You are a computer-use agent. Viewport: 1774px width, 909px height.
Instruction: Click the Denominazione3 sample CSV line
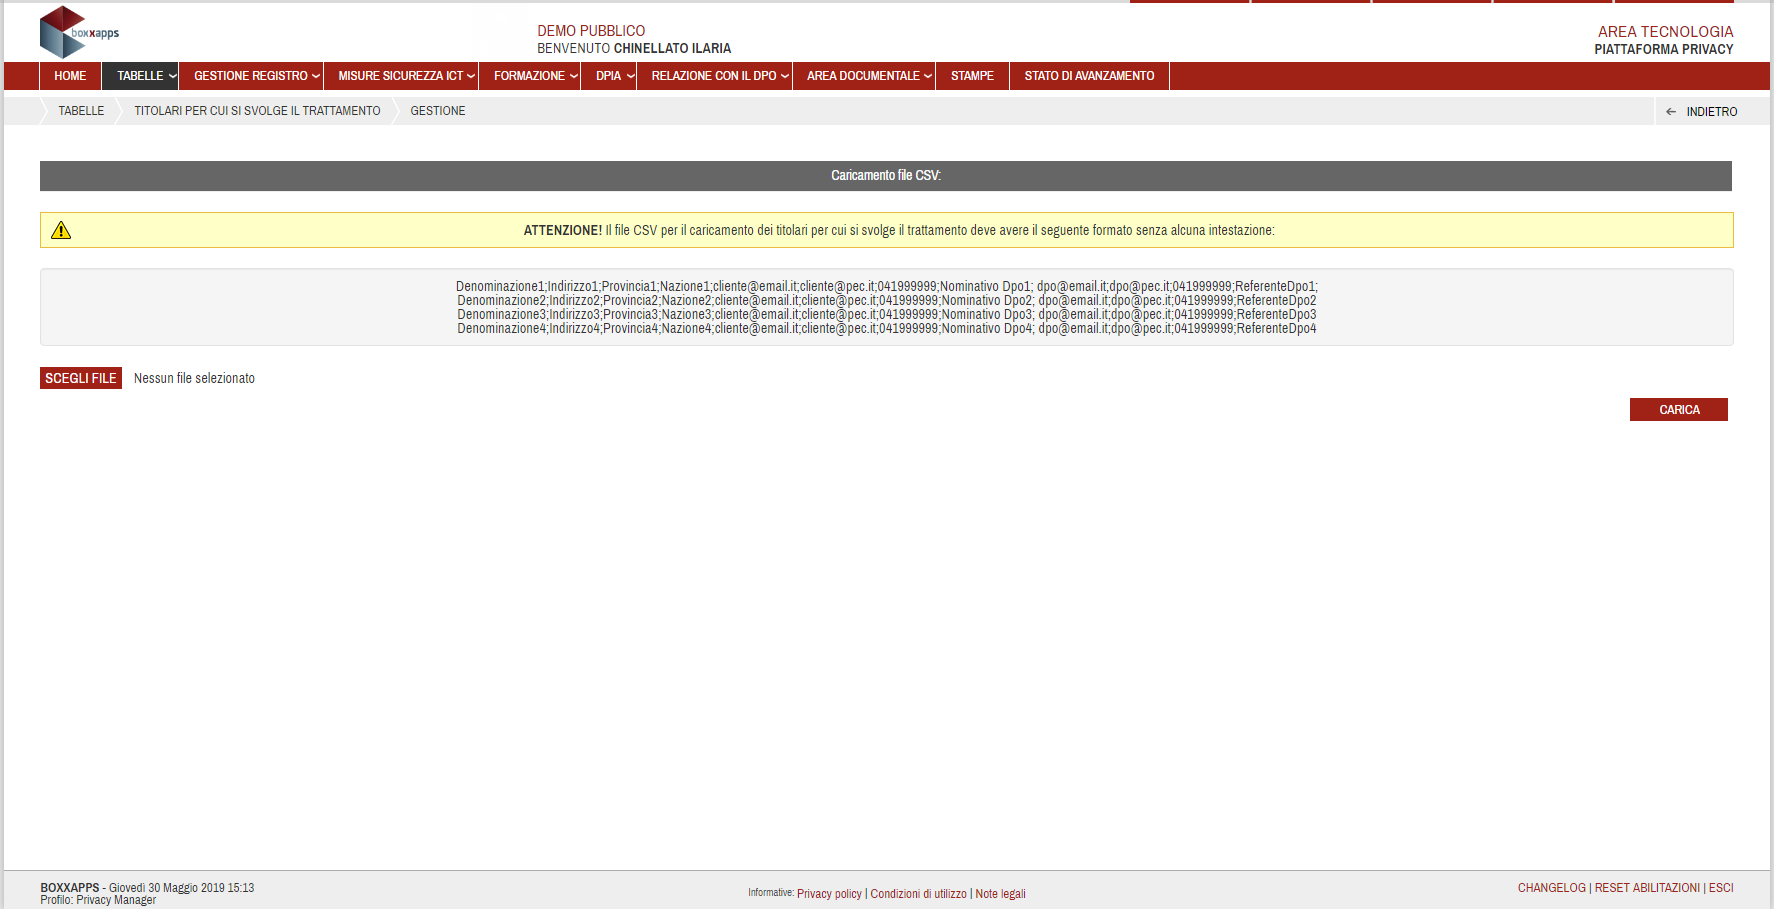pos(887,314)
